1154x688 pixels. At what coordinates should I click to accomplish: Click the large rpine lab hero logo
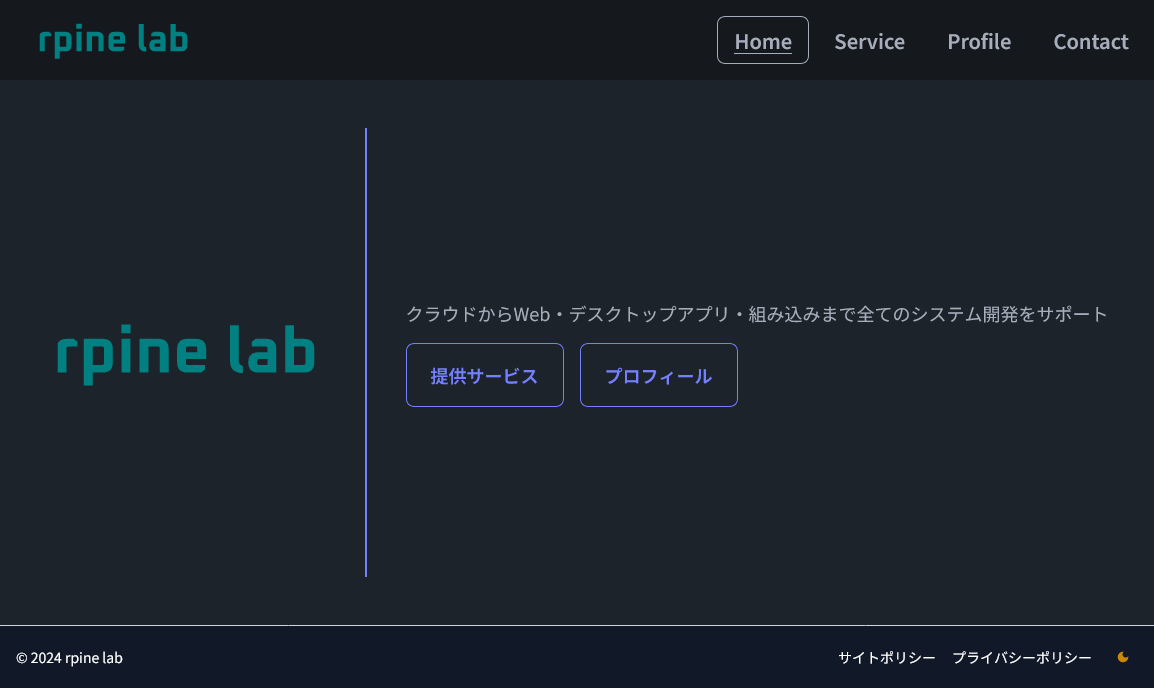[x=186, y=352]
